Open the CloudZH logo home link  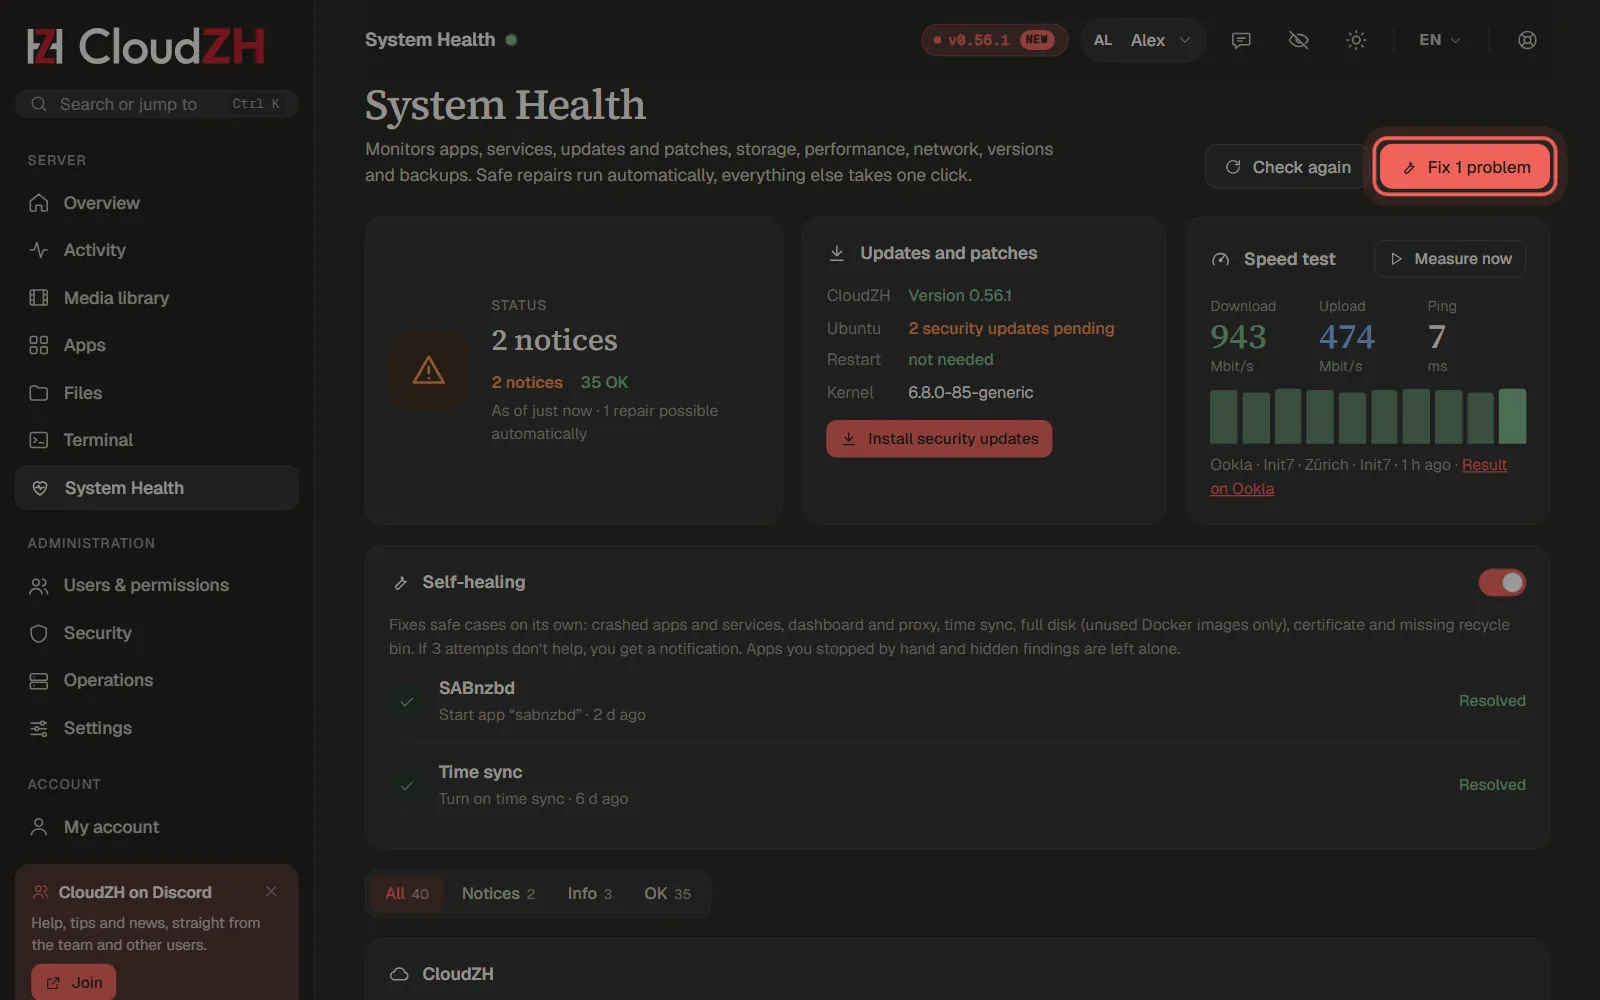click(x=146, y=46)
